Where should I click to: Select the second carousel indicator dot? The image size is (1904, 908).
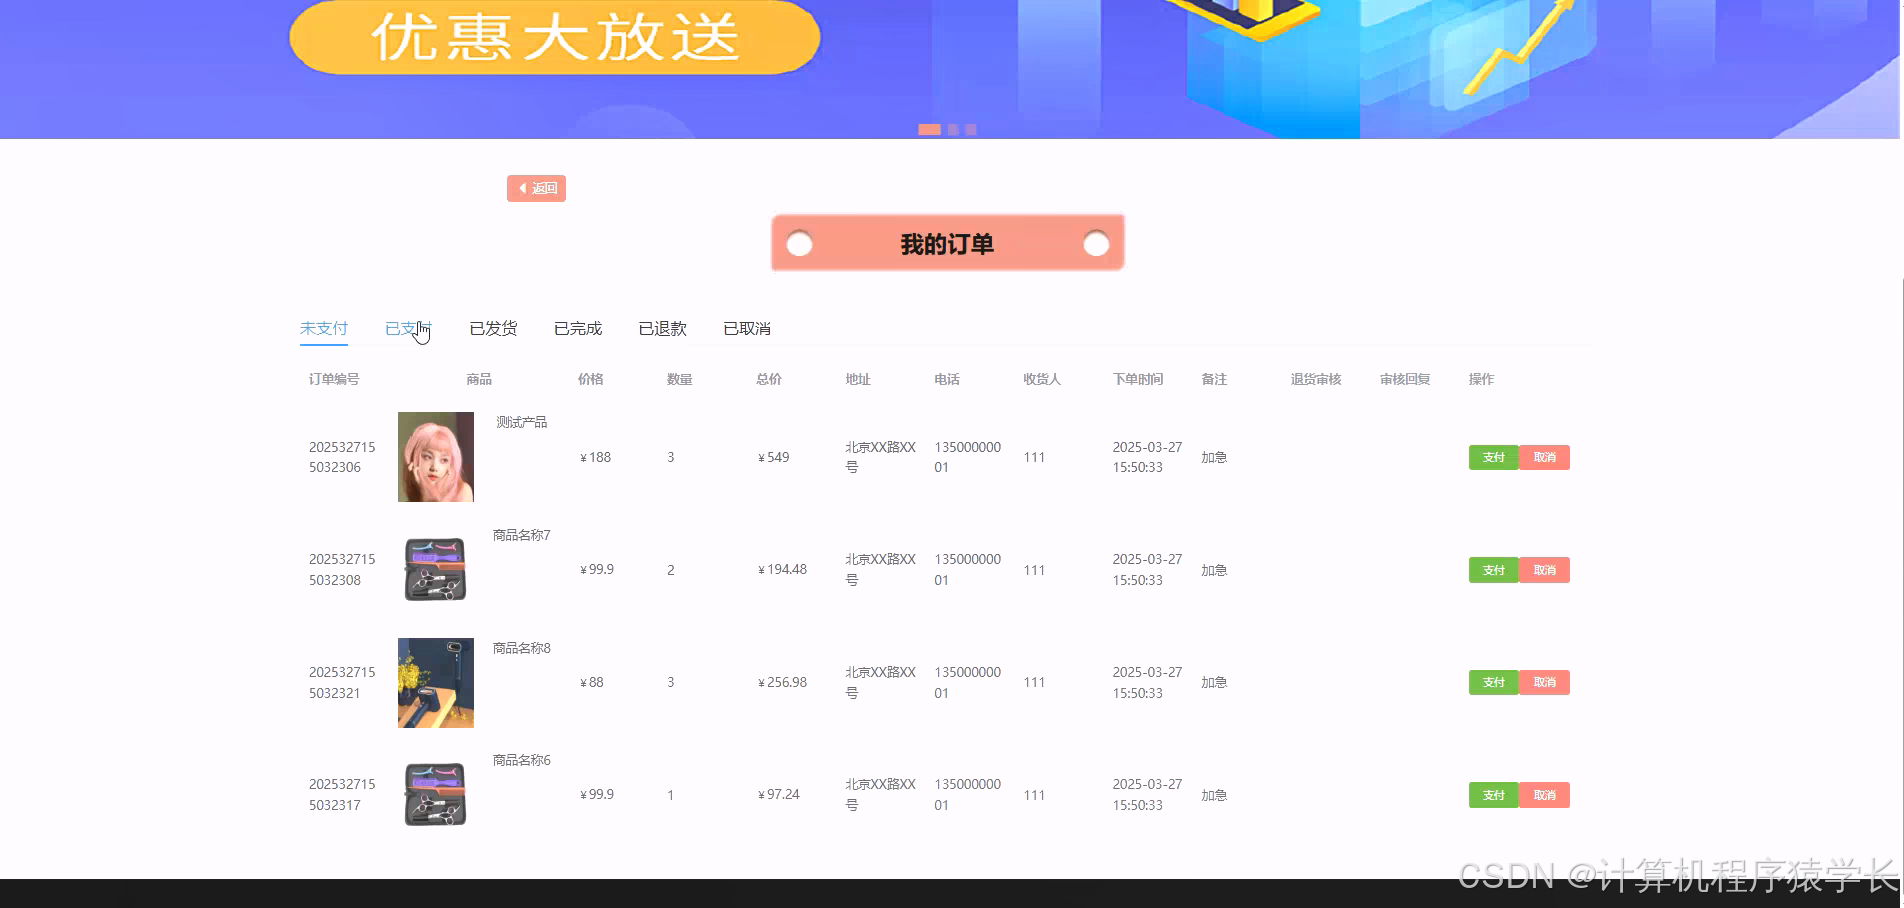coord(952,128)
